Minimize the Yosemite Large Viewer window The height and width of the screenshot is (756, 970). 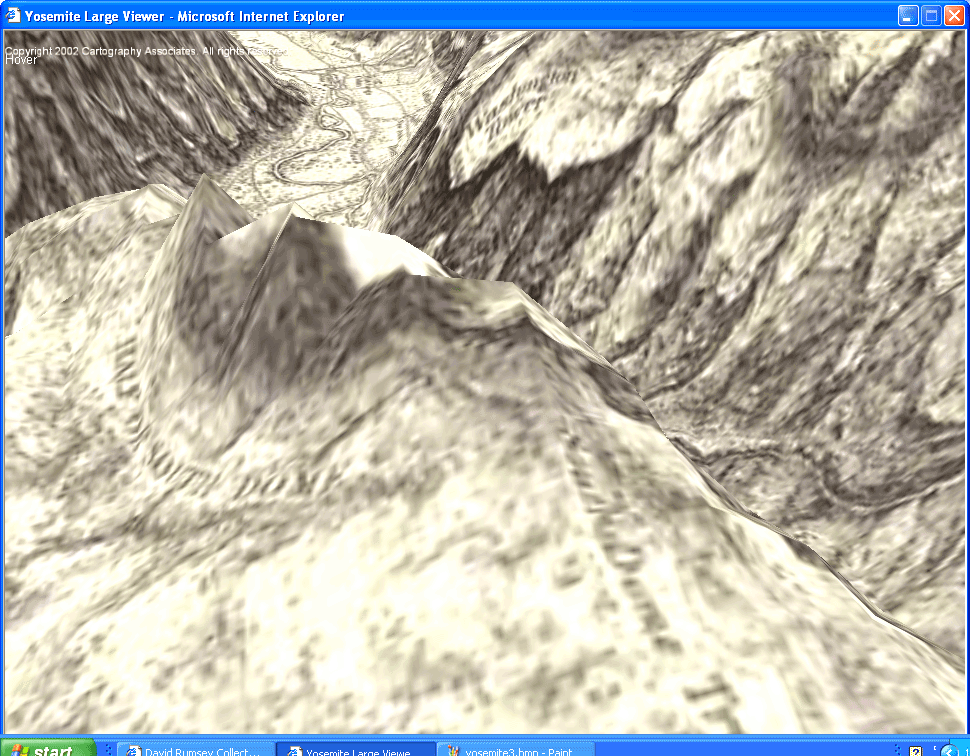(x=907, y=16)
